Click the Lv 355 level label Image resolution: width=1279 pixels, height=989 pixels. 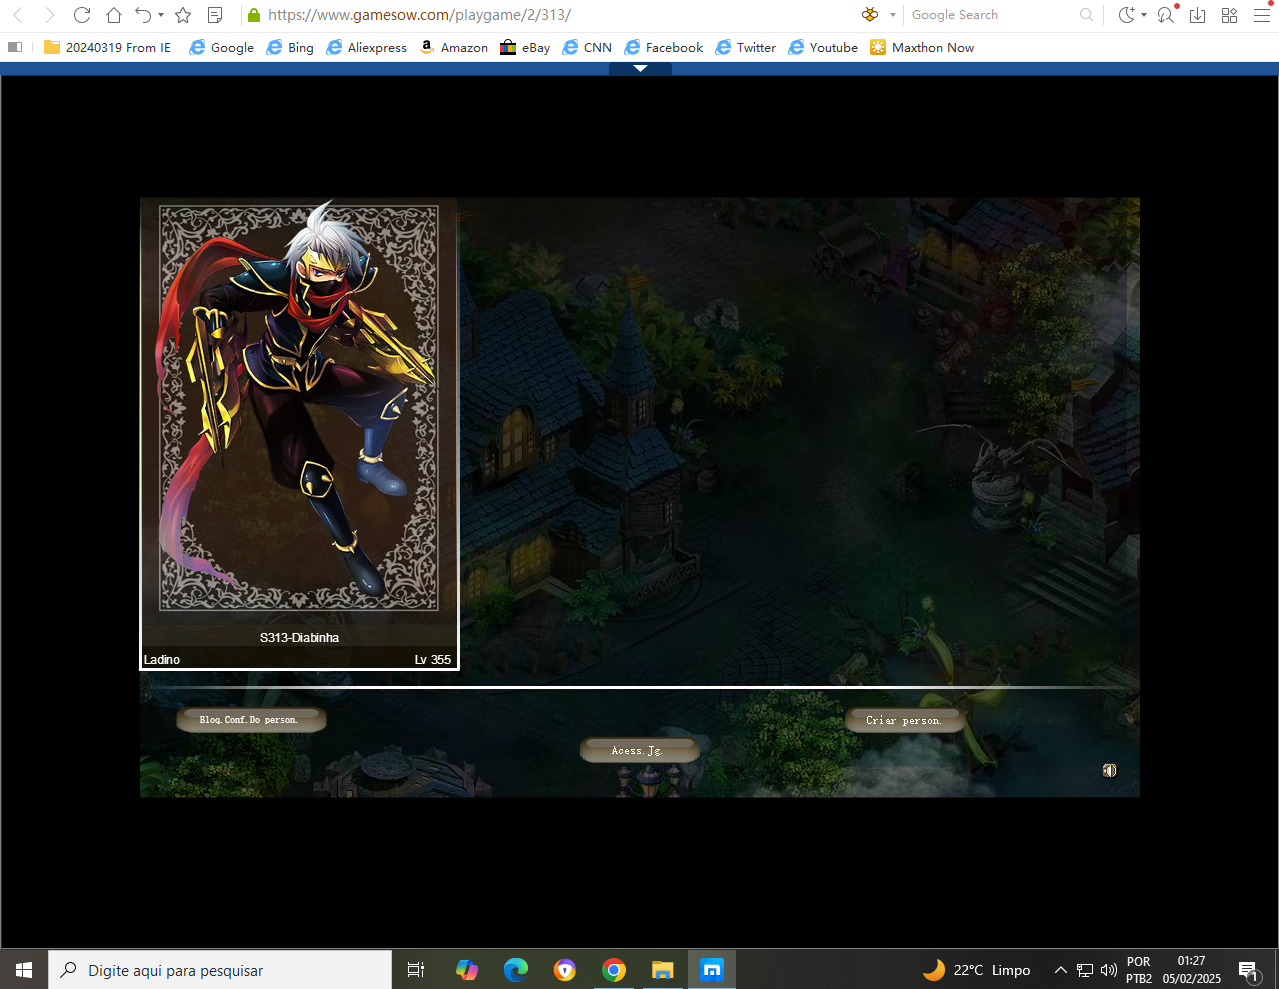(433, 660)
